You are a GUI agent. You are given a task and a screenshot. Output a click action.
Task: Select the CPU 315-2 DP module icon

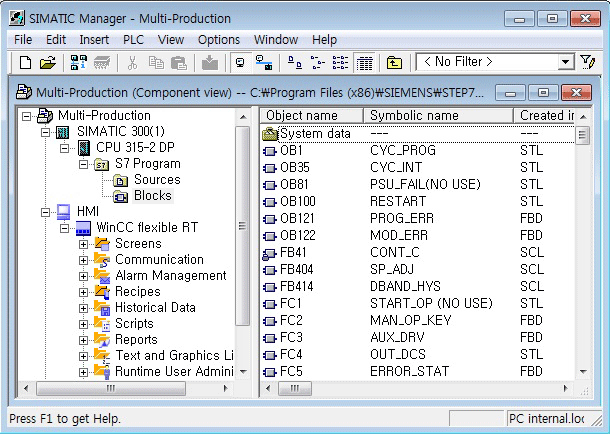84,148
